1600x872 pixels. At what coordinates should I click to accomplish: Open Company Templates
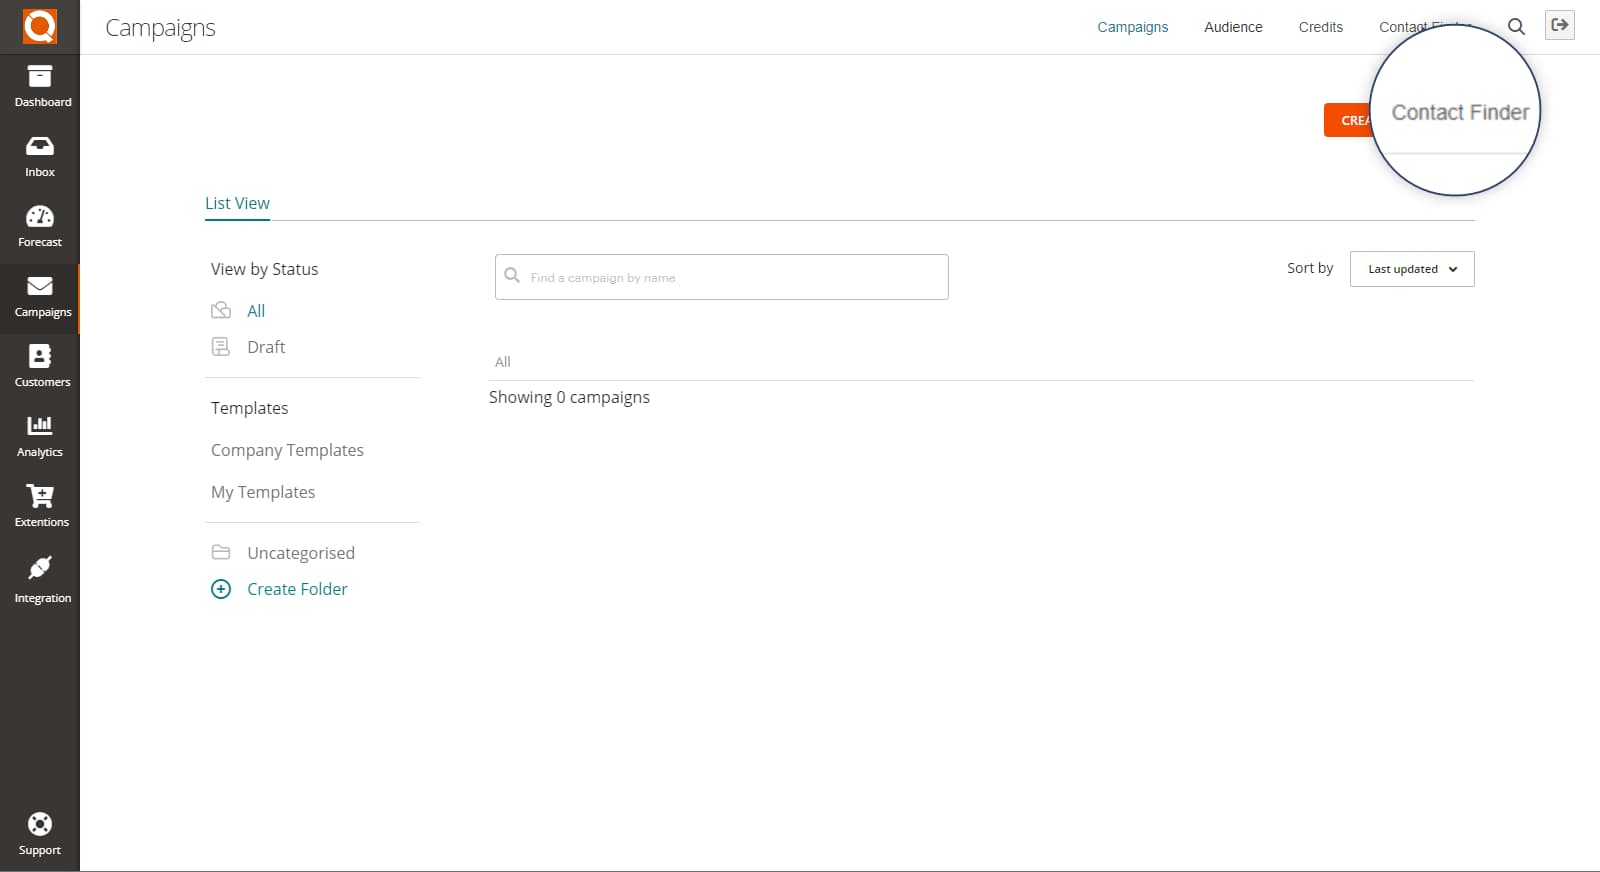pyautogui.click(x=287, y=450)
